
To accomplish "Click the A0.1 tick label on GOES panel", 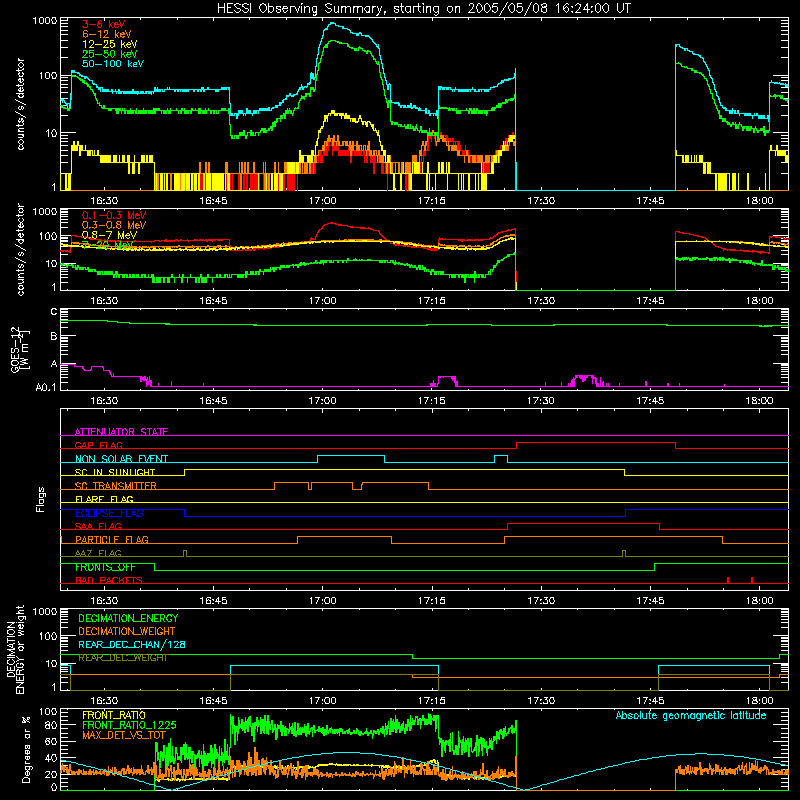I will [45, 387].
